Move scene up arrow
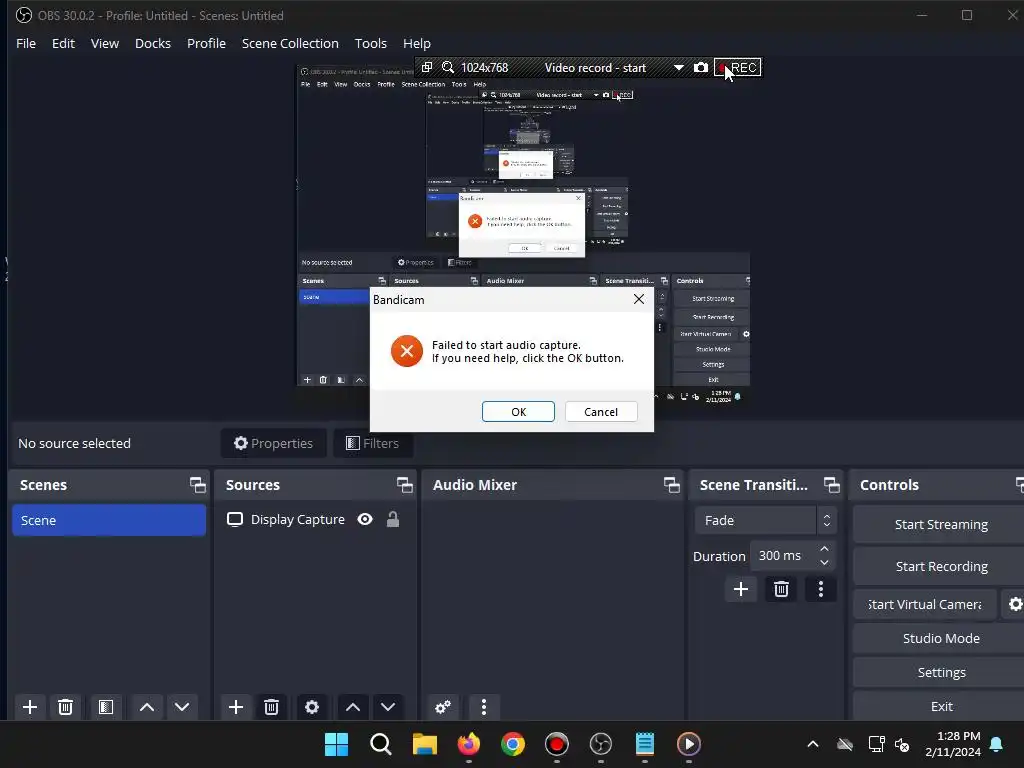 tap(147, 707)
